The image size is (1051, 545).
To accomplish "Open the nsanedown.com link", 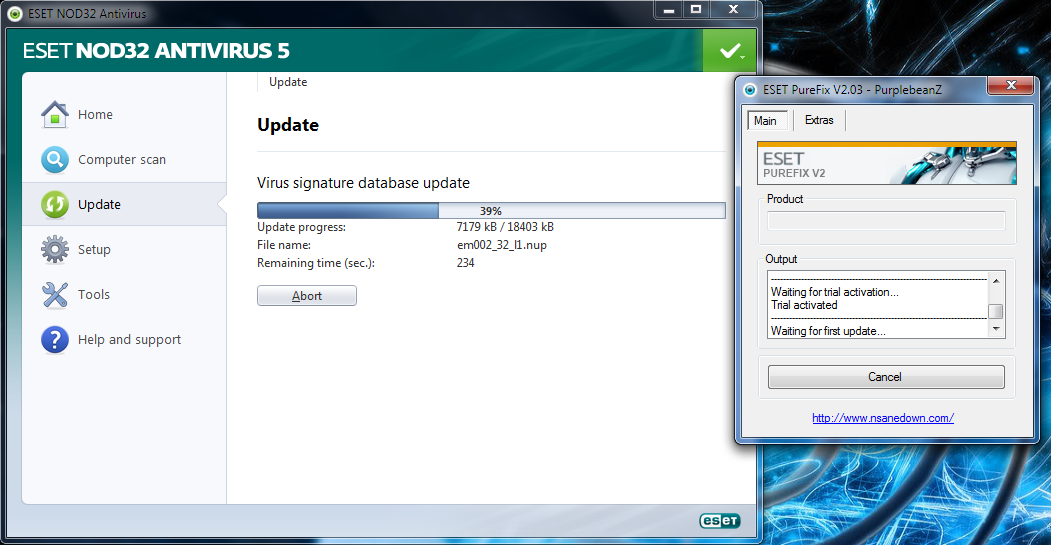I will tap(883, 418).
